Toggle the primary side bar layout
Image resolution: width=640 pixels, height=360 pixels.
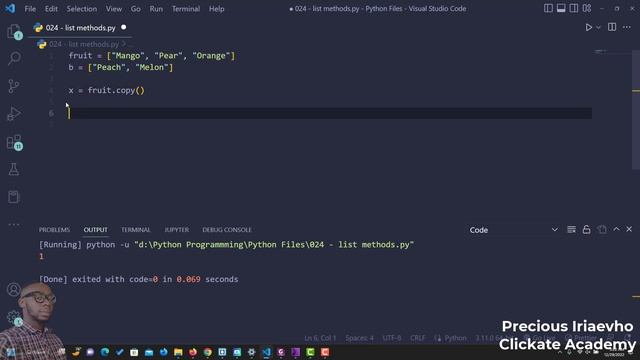point(548,8)
